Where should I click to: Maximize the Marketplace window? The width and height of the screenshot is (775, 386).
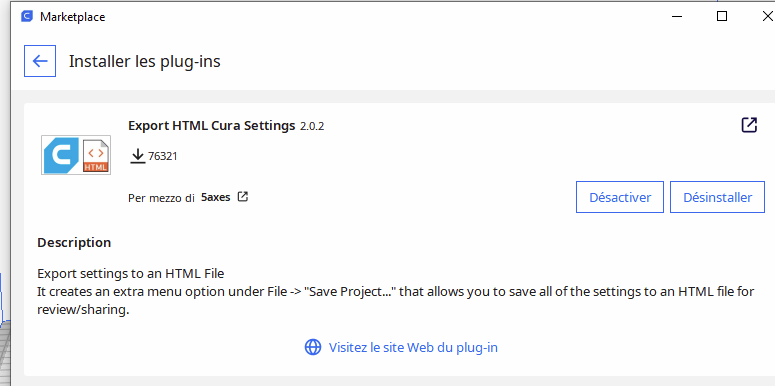[722, 16]
